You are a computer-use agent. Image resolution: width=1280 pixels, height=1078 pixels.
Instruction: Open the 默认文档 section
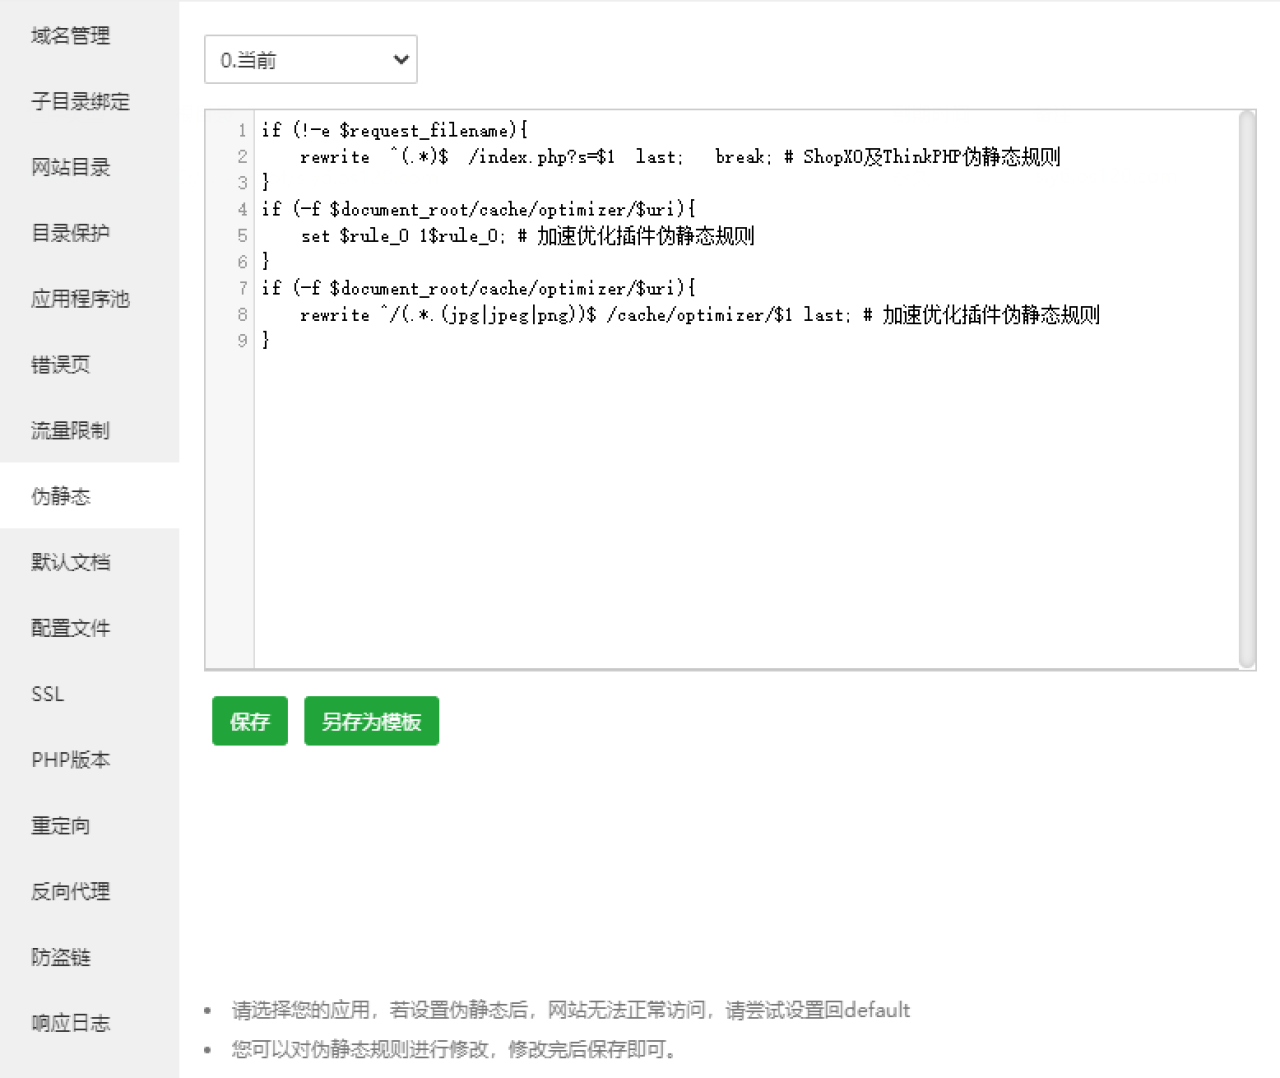tap(70, 561)
